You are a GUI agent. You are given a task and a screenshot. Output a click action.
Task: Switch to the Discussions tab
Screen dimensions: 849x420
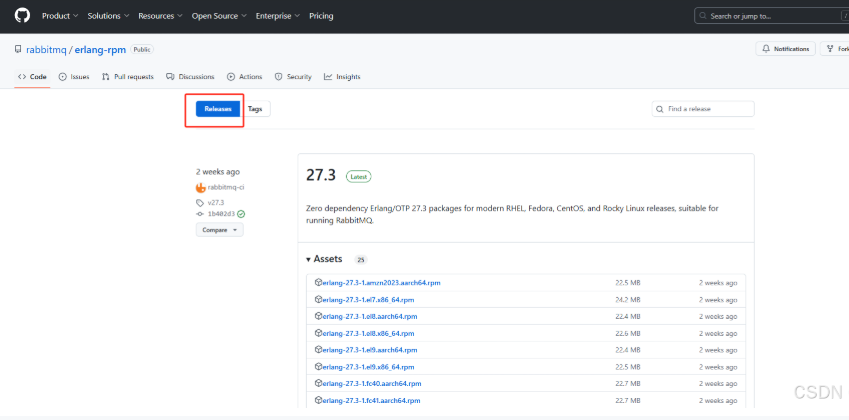tap(190, 77)
